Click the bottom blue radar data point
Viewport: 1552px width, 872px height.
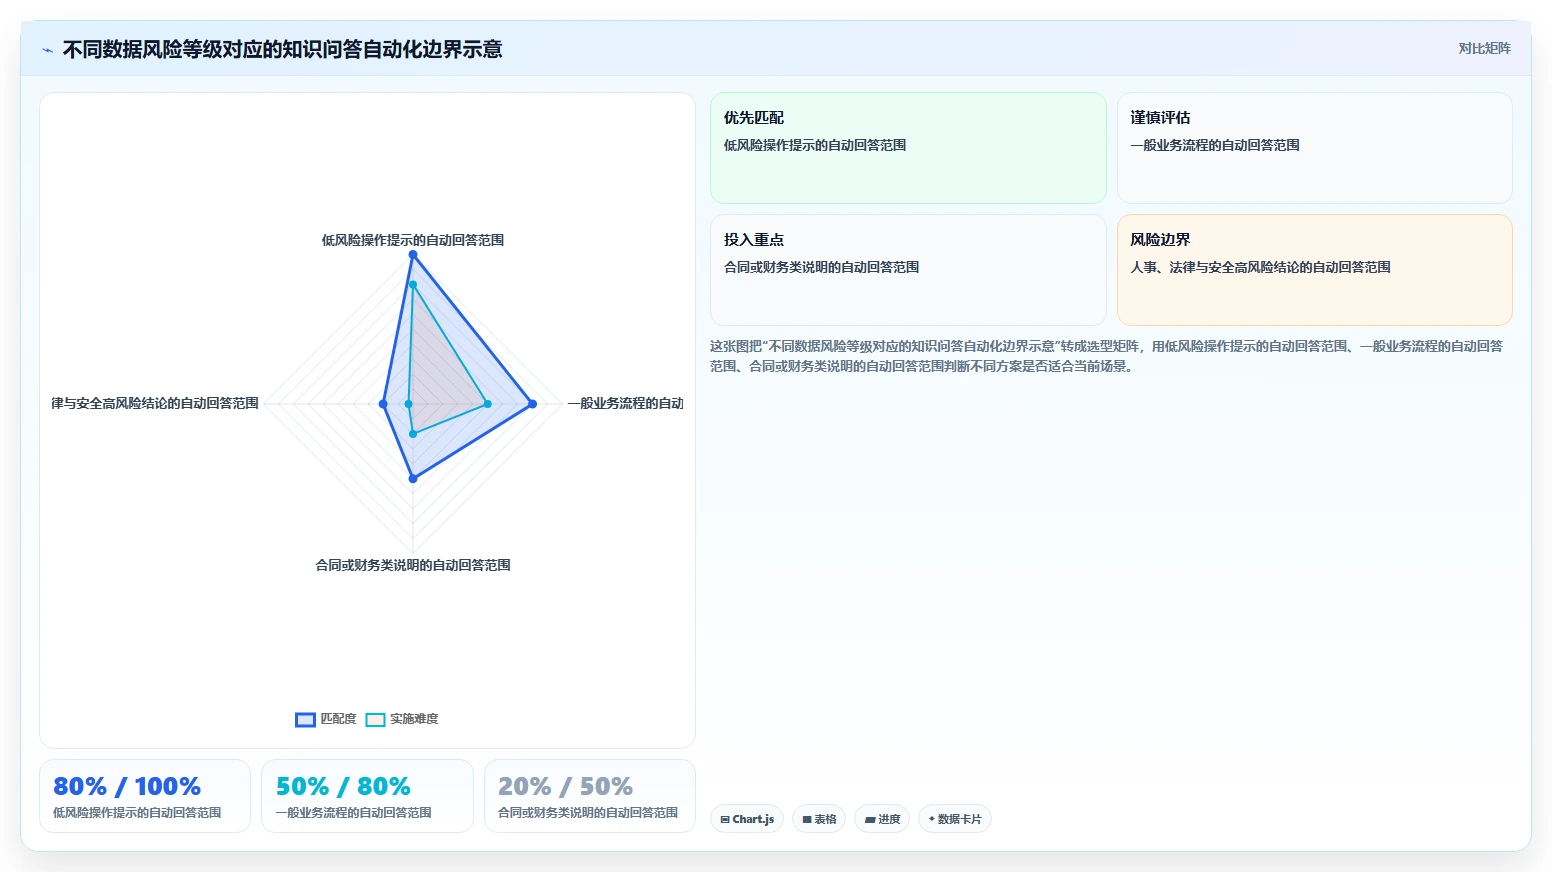click(413, 479)
